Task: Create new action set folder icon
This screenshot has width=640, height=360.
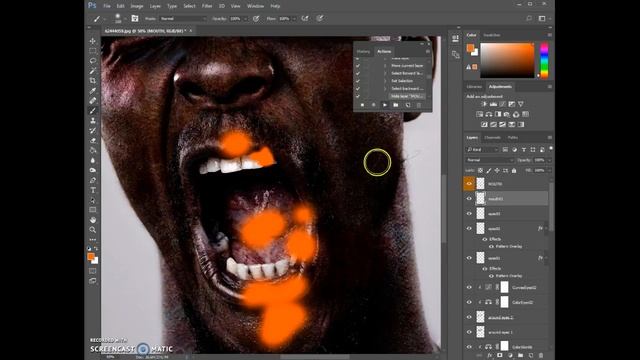Action: (396, 105)
